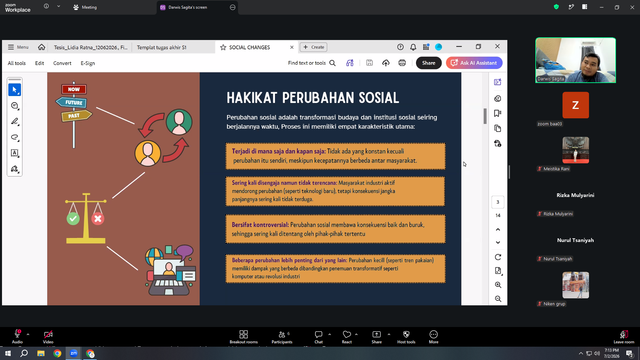Open the bookmarks panel icon
Screen dimensions: 640x360
click(498, 113)
